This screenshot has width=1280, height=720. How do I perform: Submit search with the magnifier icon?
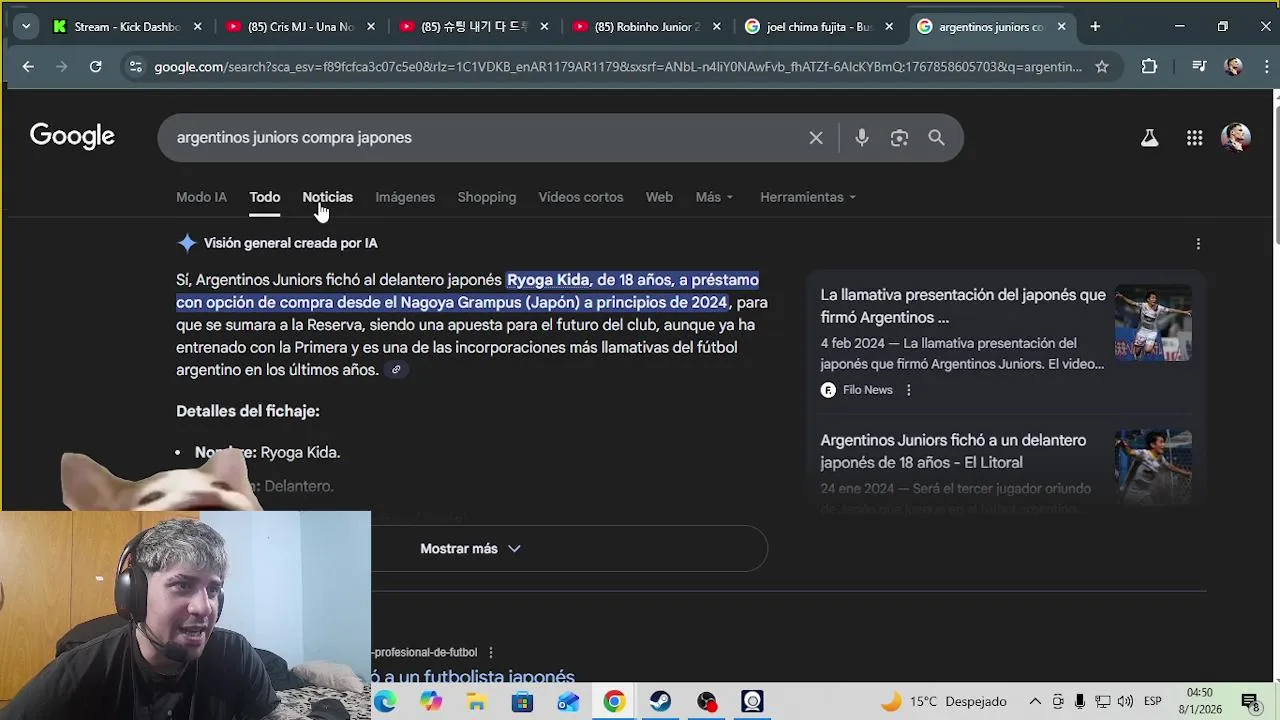[936, 138]
